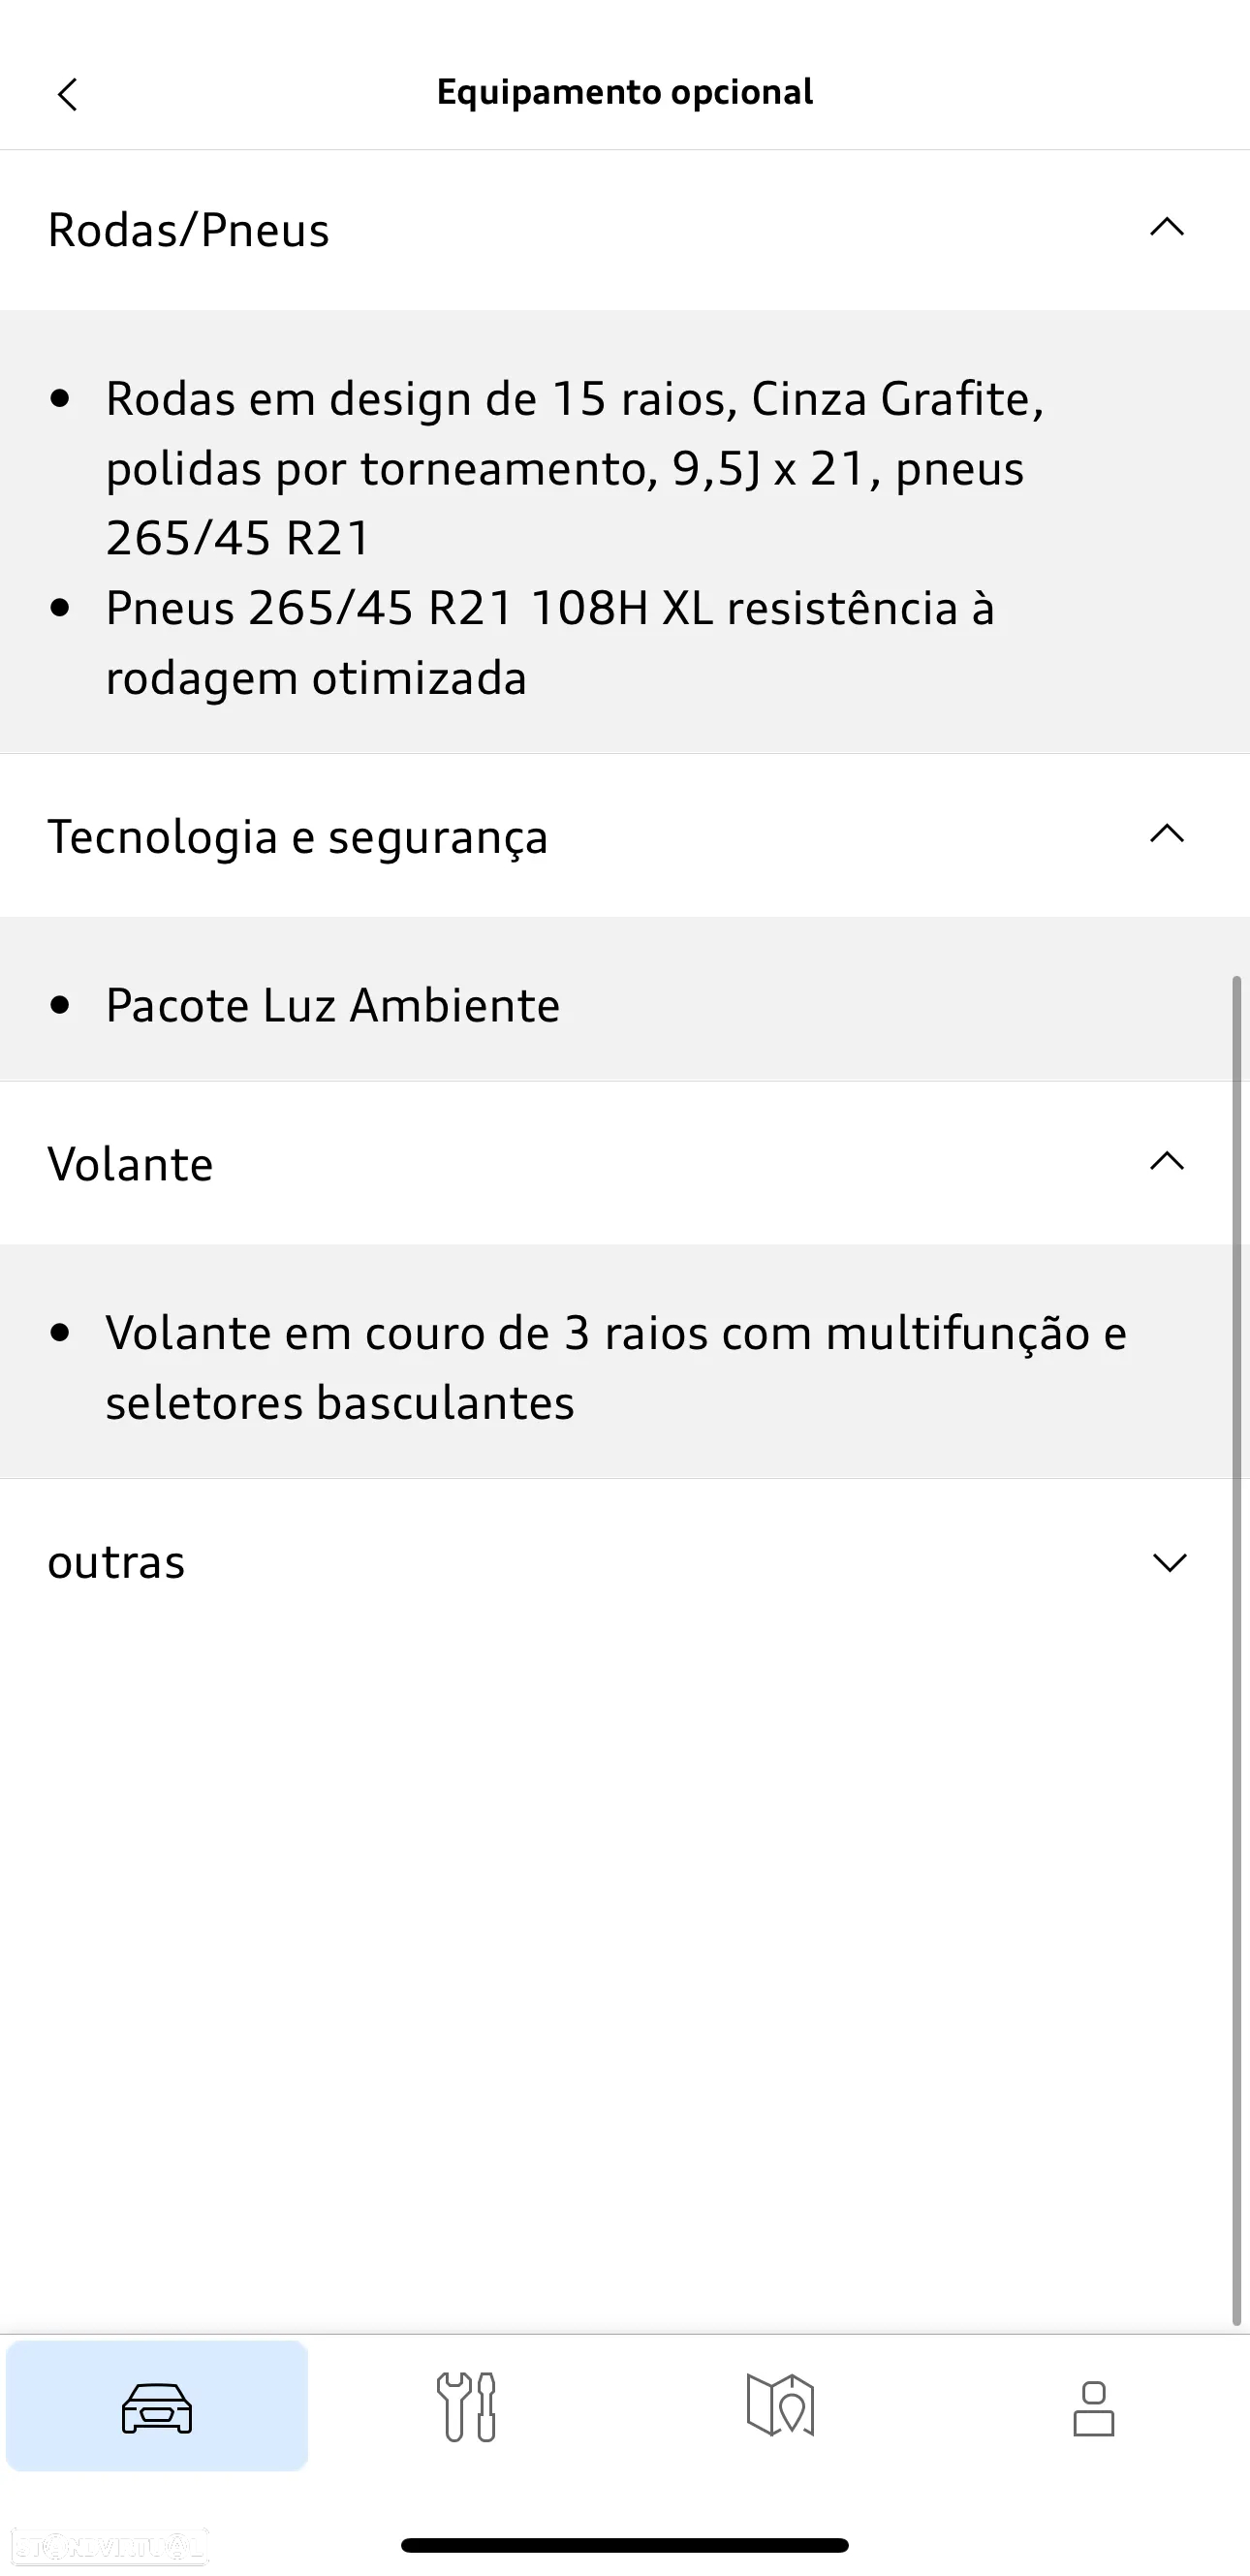Screen dimensions: 1250x2576
Task: Expand the outras section chevron
Action: pyautogui.click(x=1169, y=1562)
